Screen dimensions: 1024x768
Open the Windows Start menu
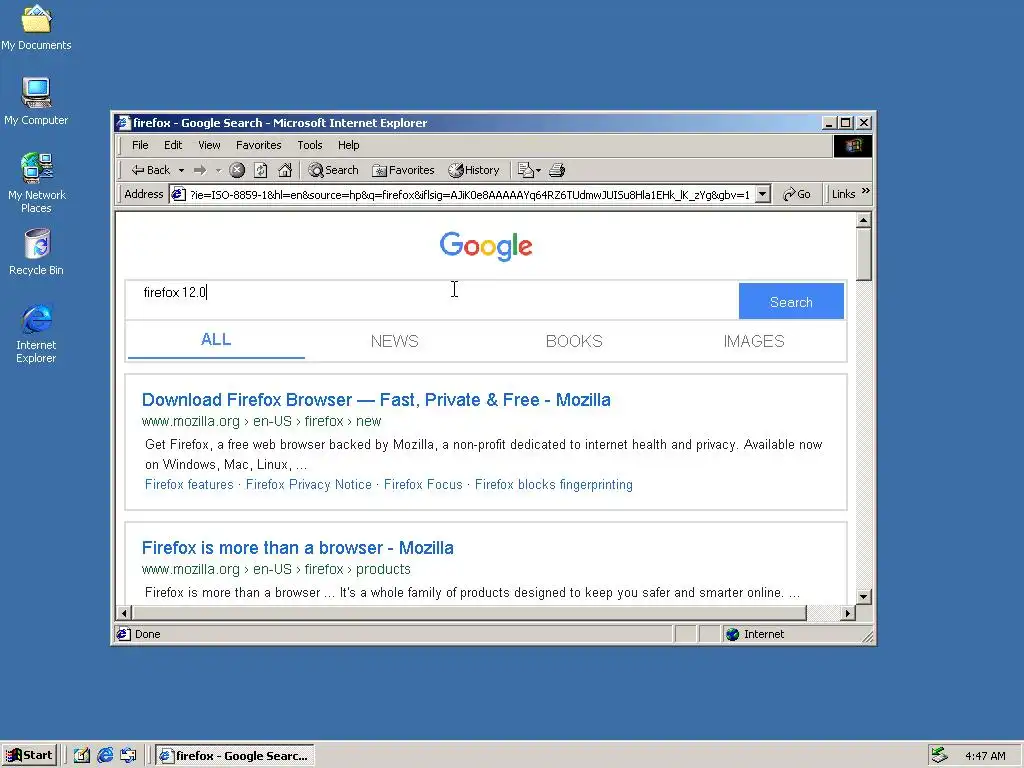point(29,756)
